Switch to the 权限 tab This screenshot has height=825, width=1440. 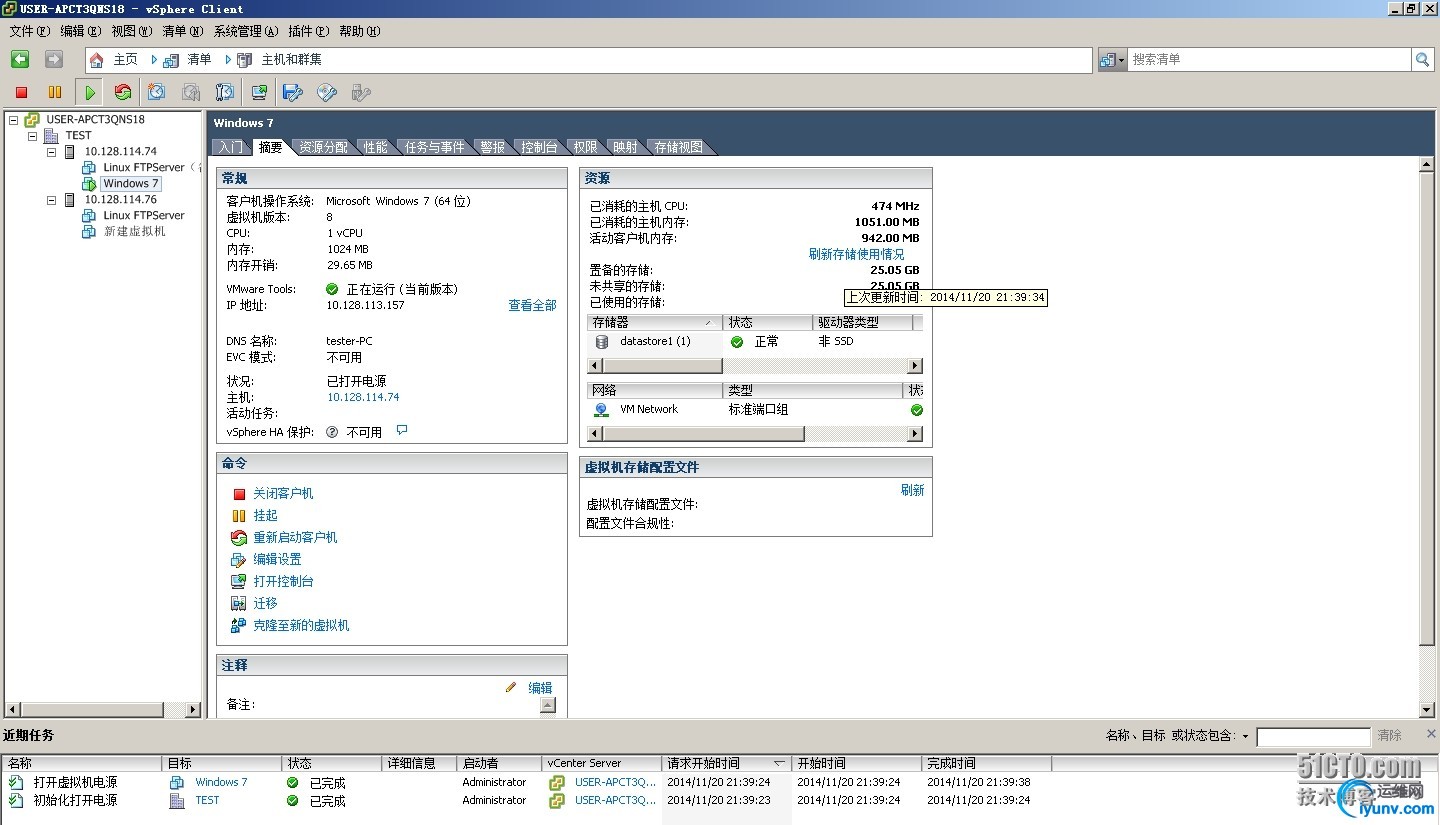[586, 148]
